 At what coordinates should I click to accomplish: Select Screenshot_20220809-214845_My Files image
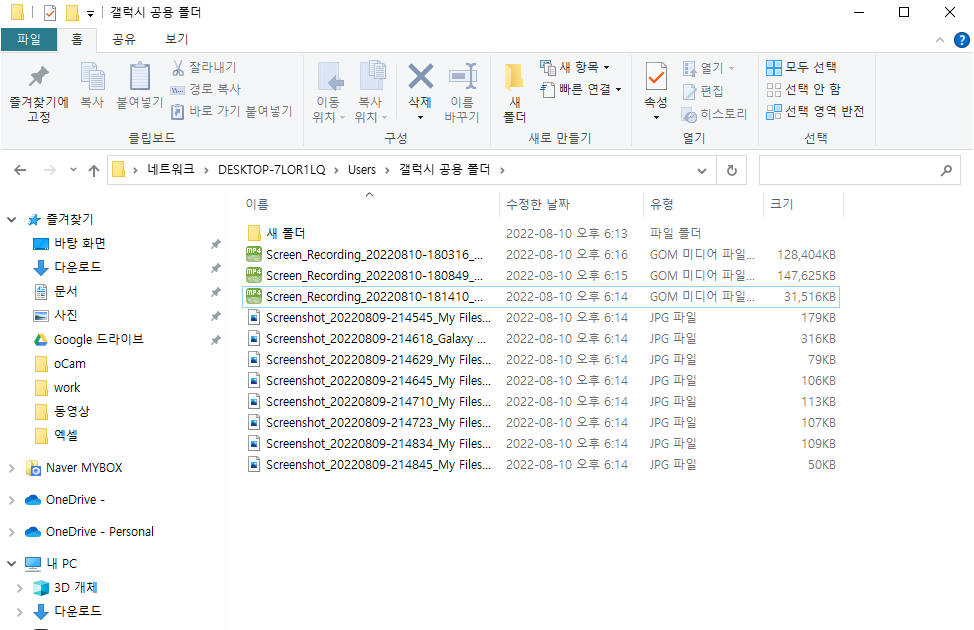point(540,465)
